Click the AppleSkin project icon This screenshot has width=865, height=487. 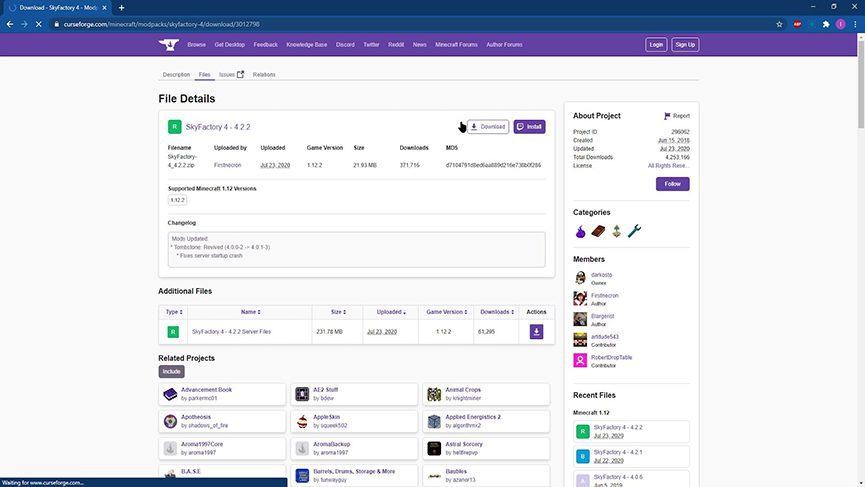(x=302, y=421)
